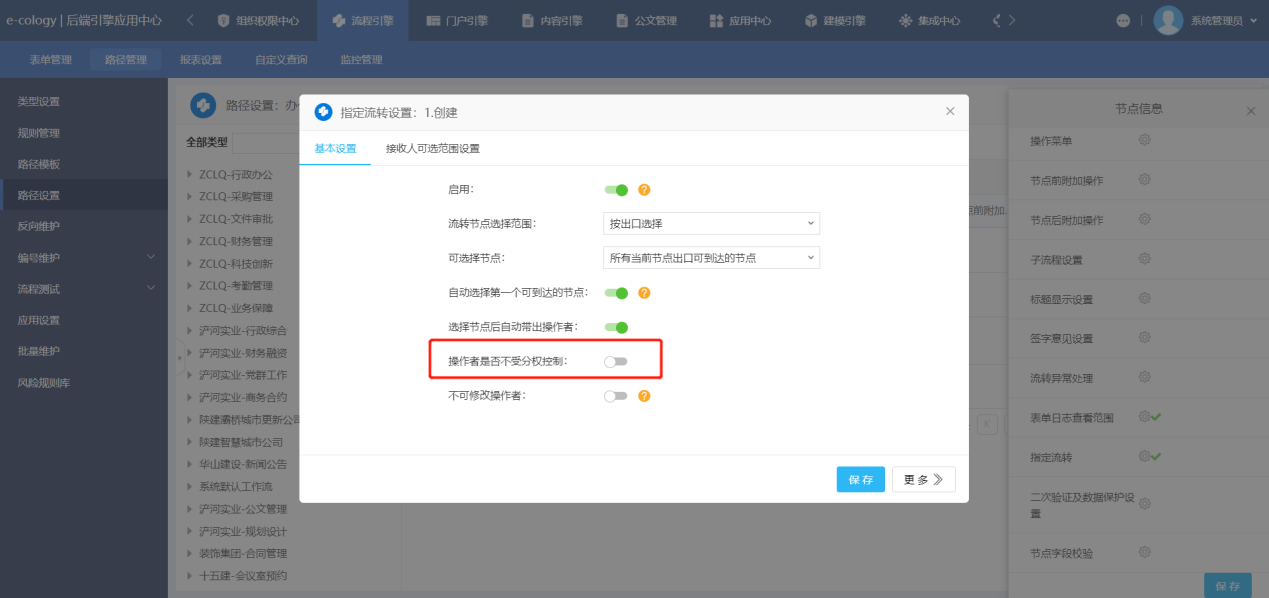Turn on the 不可修改操作者 switch
The width and height of the screenshot is (1269, 598).
(x=616, y=396)
